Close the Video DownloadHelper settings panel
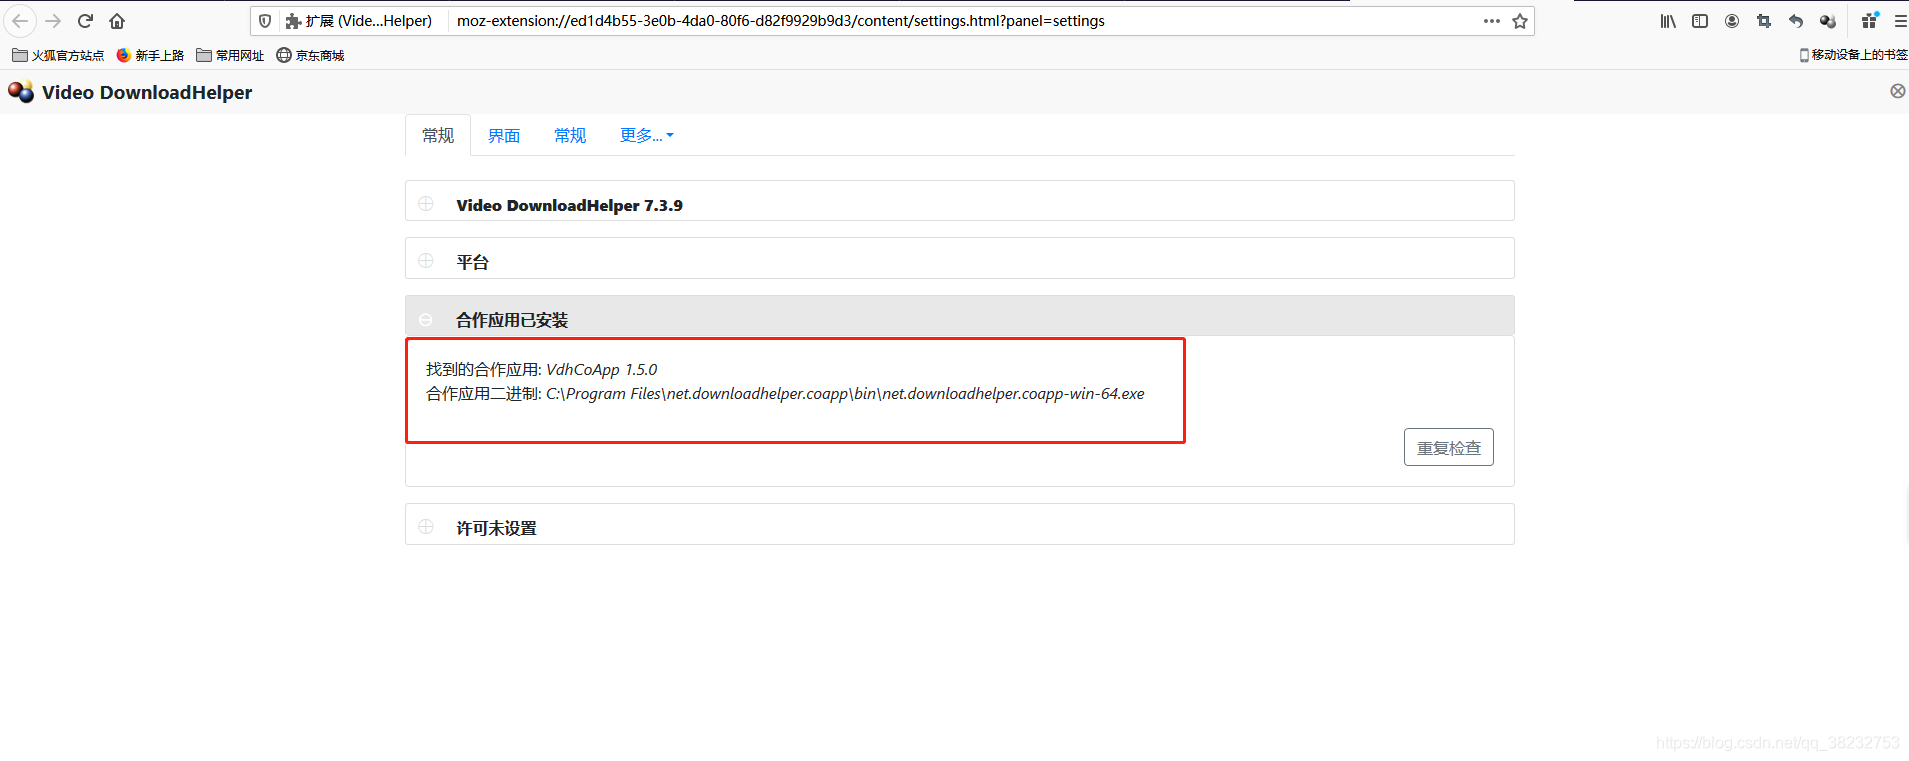This screenshot has height=761, width=1909. 1897,91
